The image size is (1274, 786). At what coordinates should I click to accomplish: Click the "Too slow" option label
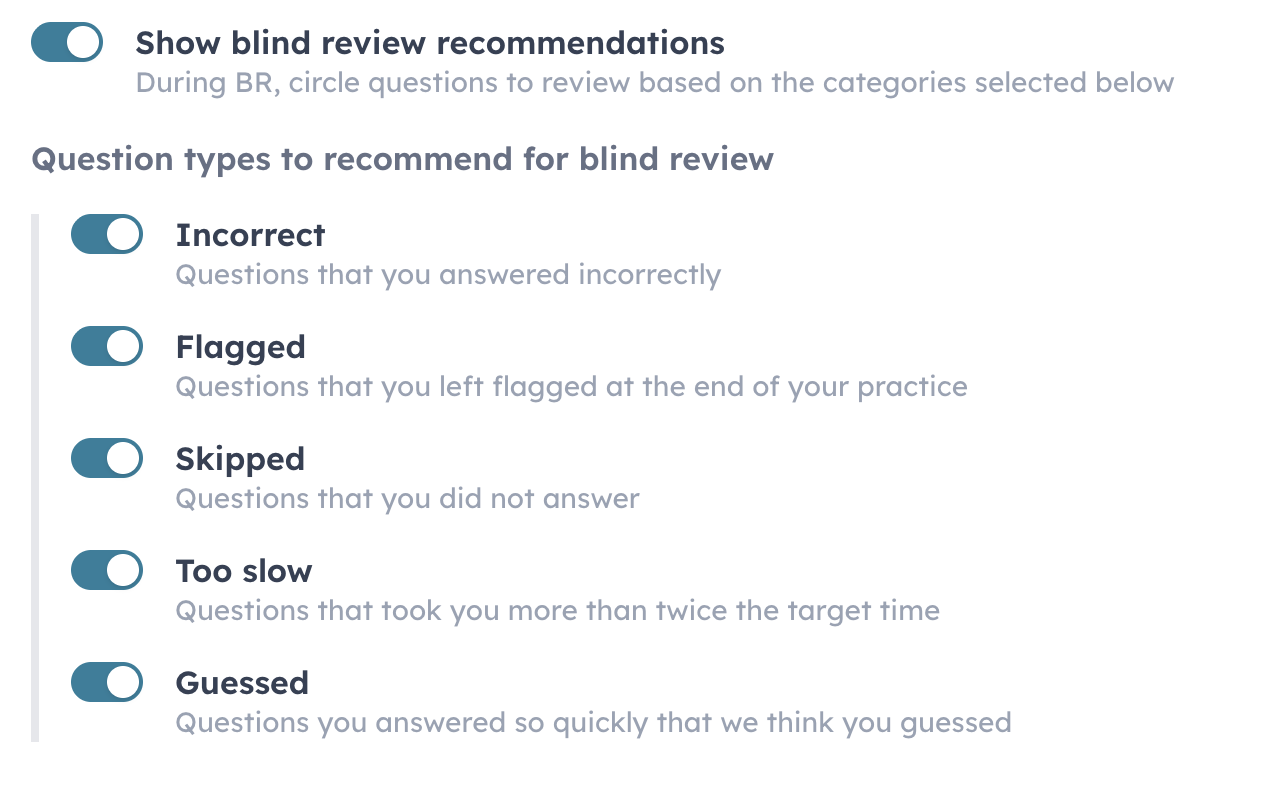244,571
